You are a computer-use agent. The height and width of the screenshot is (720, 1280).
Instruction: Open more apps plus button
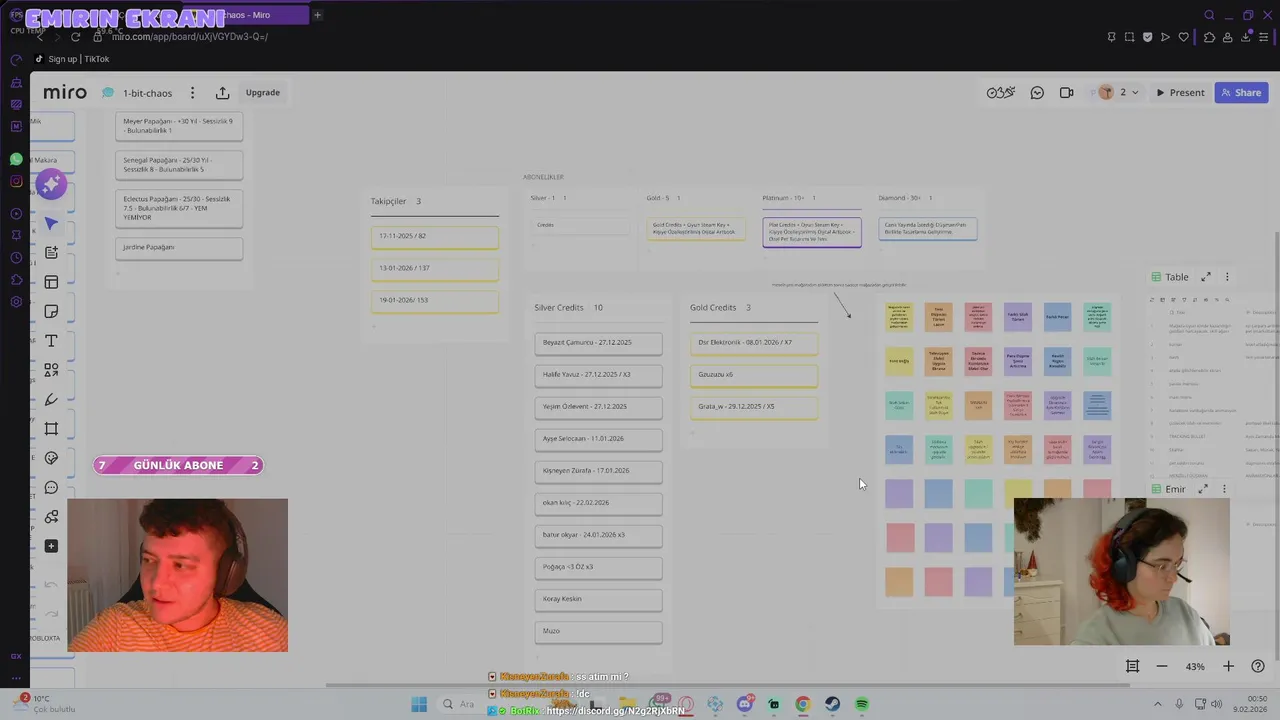coord(51,546)
